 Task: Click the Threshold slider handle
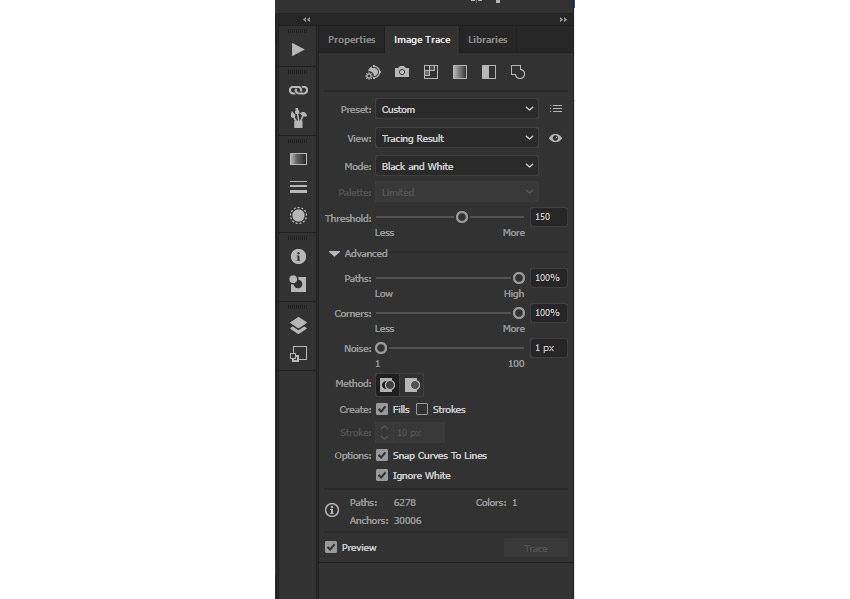(x=462, y=217)
